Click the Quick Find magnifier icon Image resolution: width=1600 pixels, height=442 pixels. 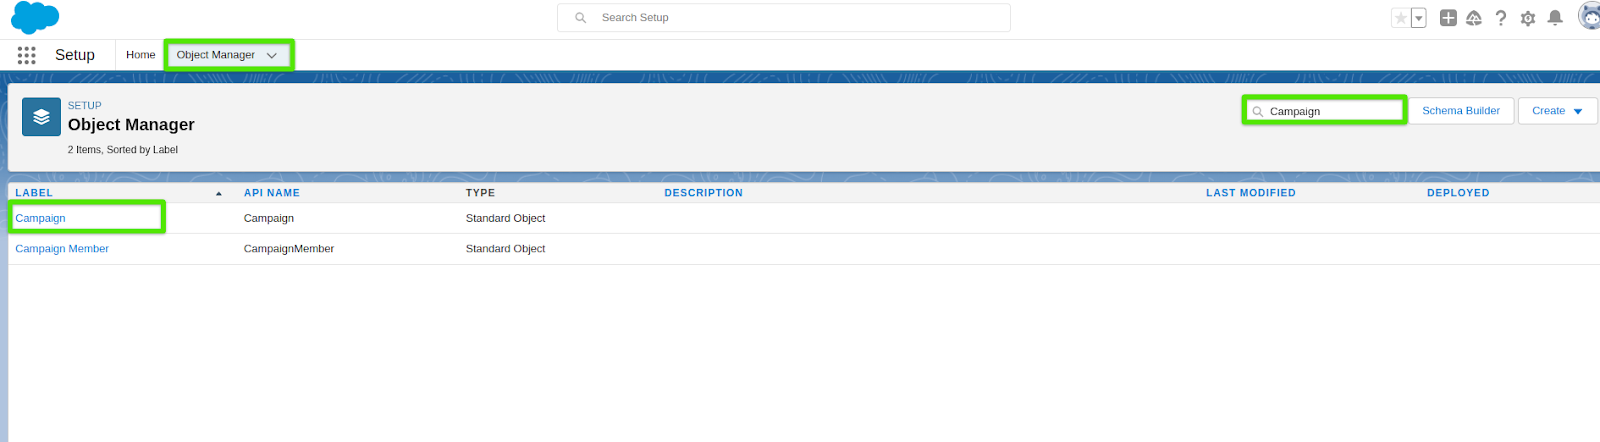pos(1258,112)
